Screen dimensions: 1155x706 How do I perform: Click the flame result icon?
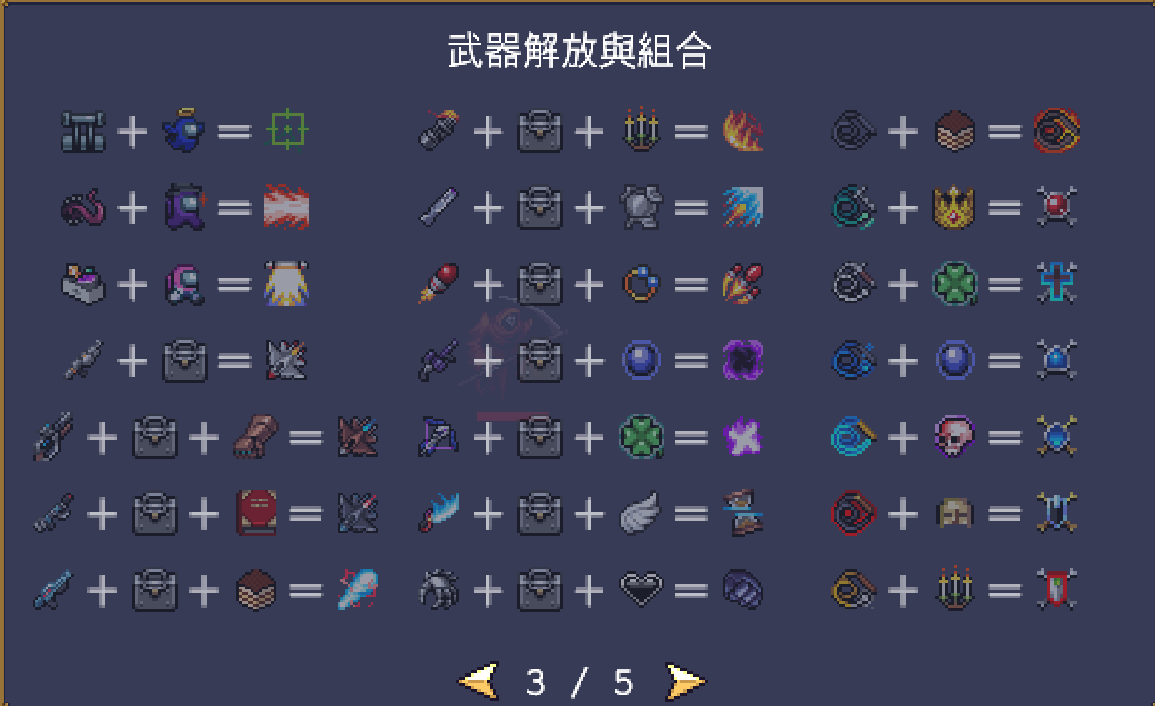pyautogui.click(x=742, y=130)
